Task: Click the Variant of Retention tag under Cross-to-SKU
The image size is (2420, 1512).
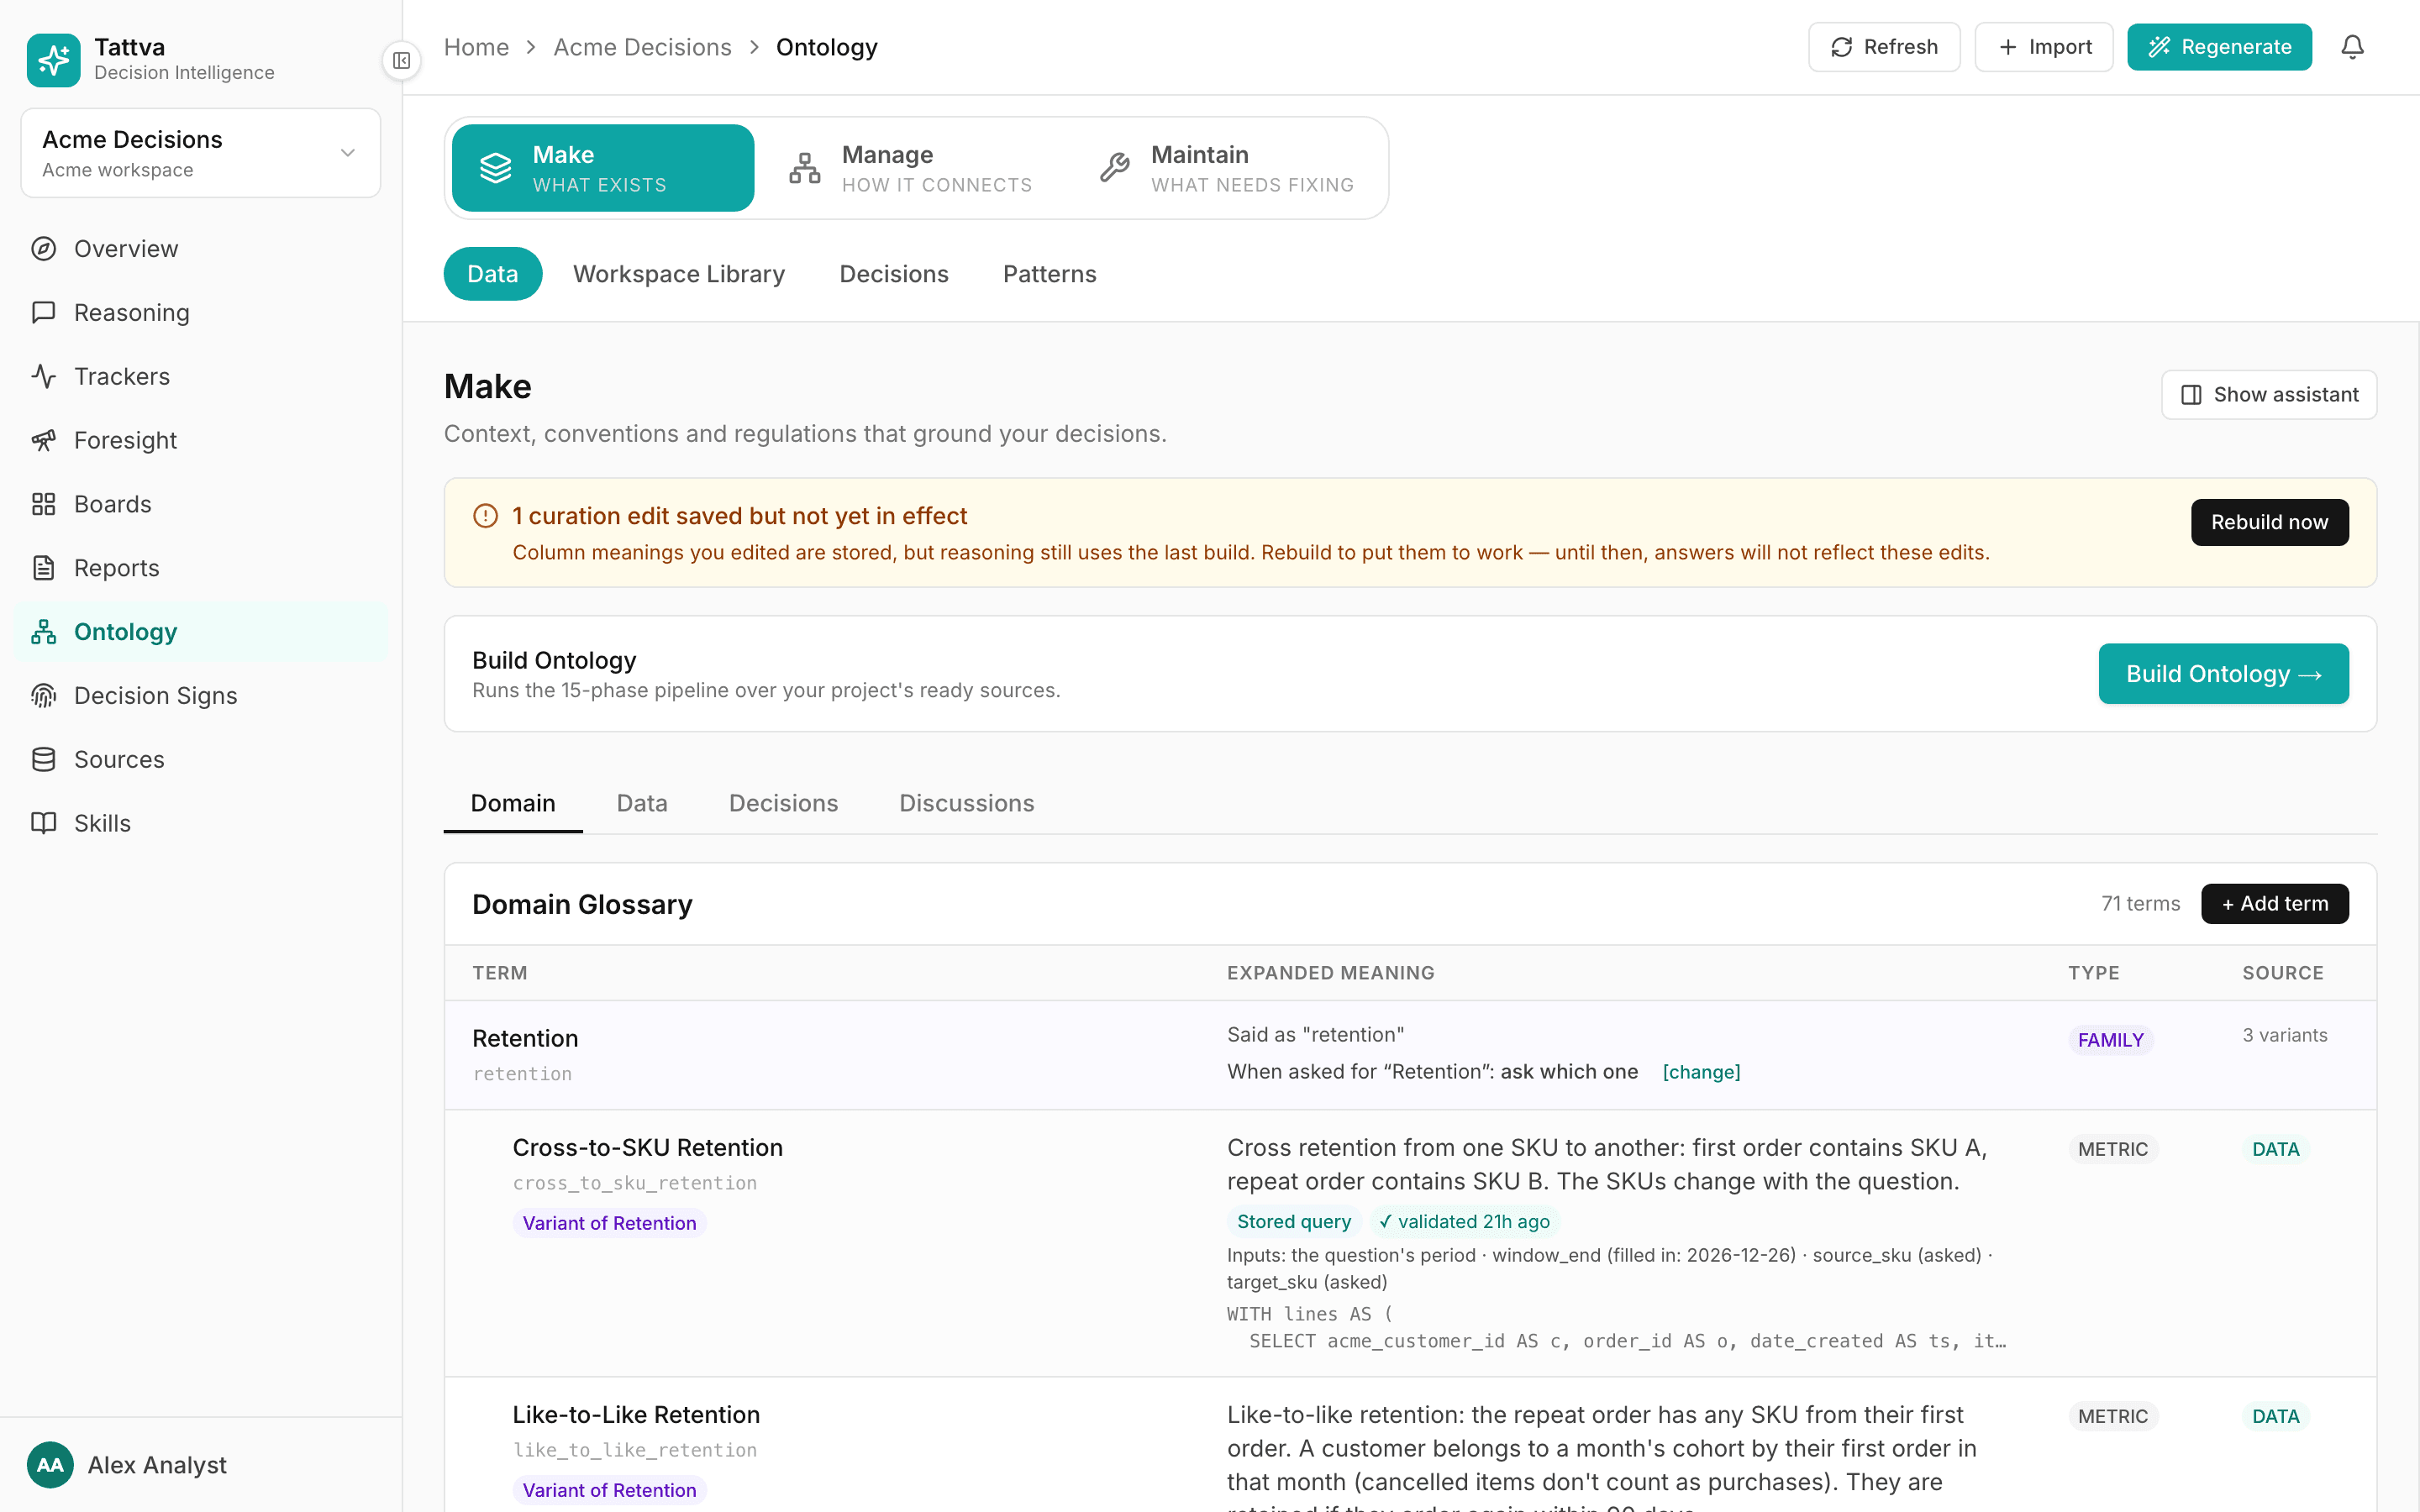Action: (609, 1223)
